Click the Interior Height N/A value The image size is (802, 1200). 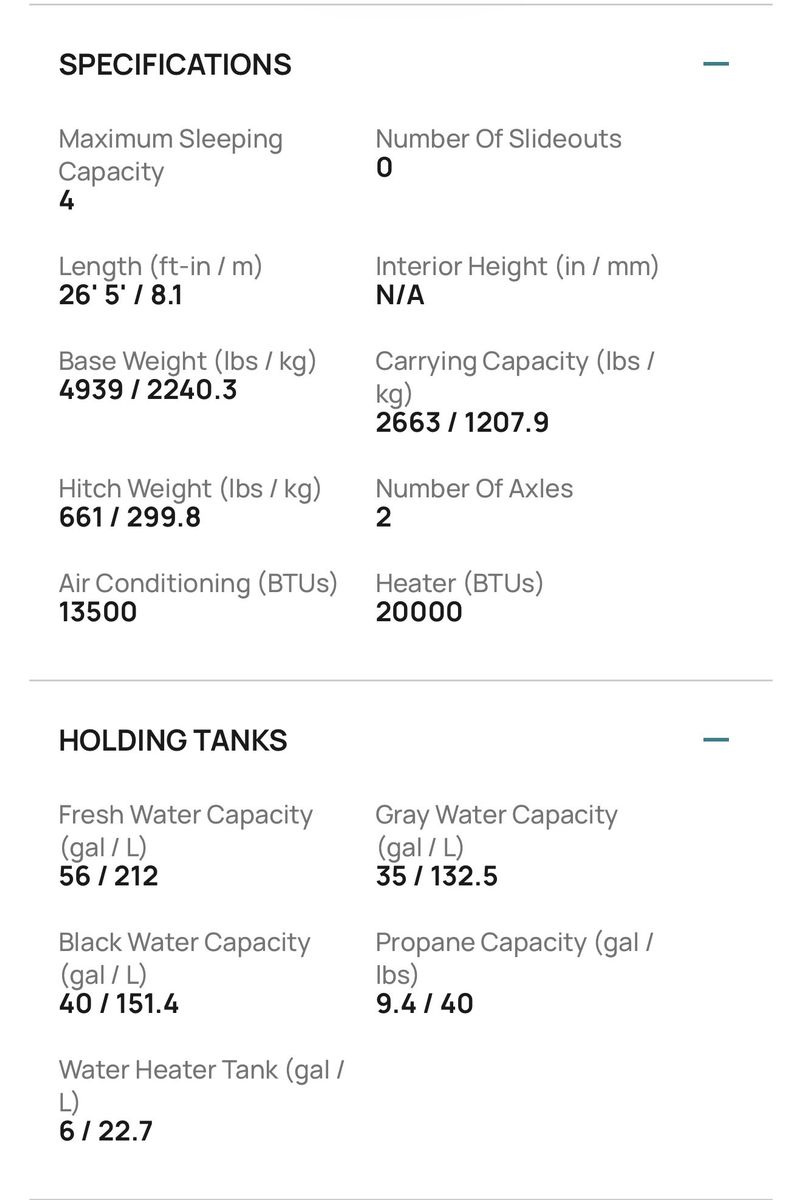[400, 296]
